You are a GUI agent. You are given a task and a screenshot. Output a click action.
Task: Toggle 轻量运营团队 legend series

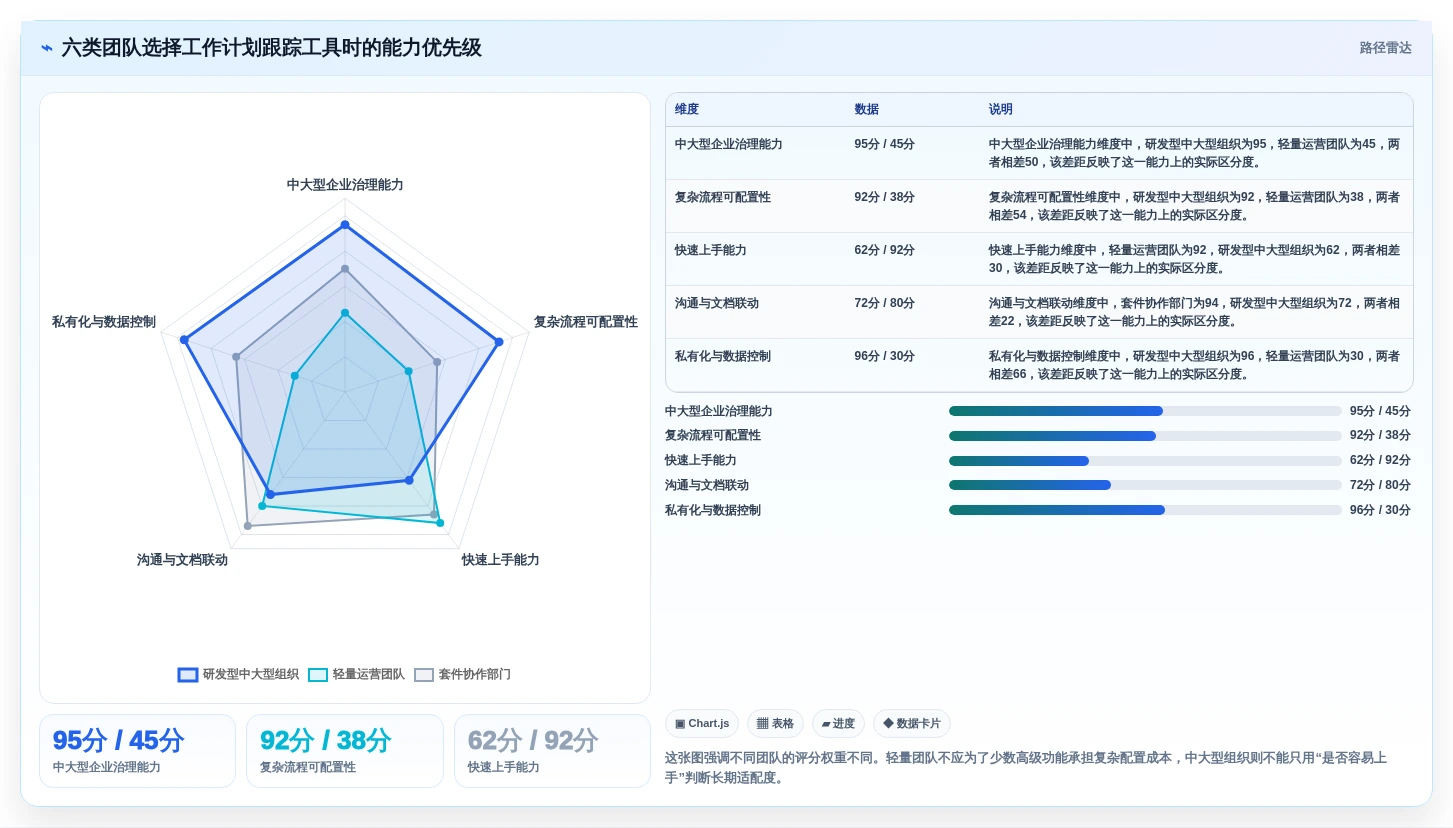356,675
